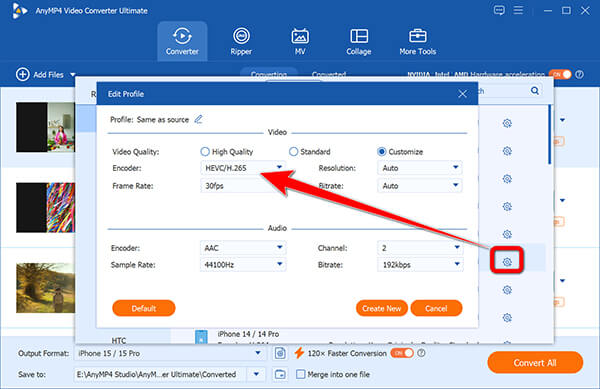Open the output folder icon
600x389 pixels.
click(280, 374)
